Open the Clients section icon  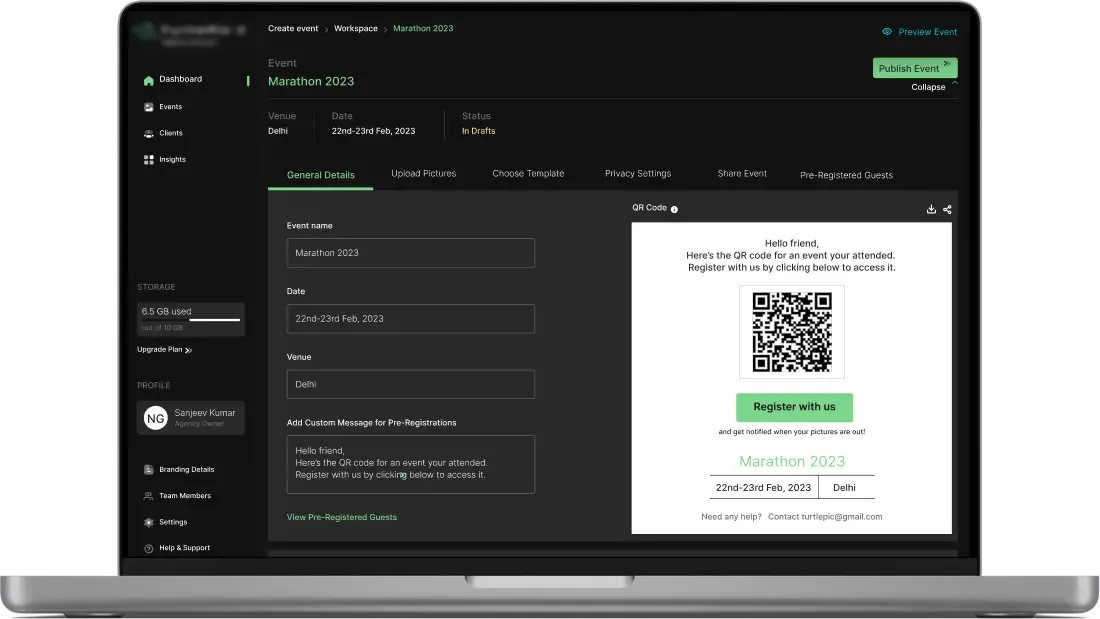point(149,133)
